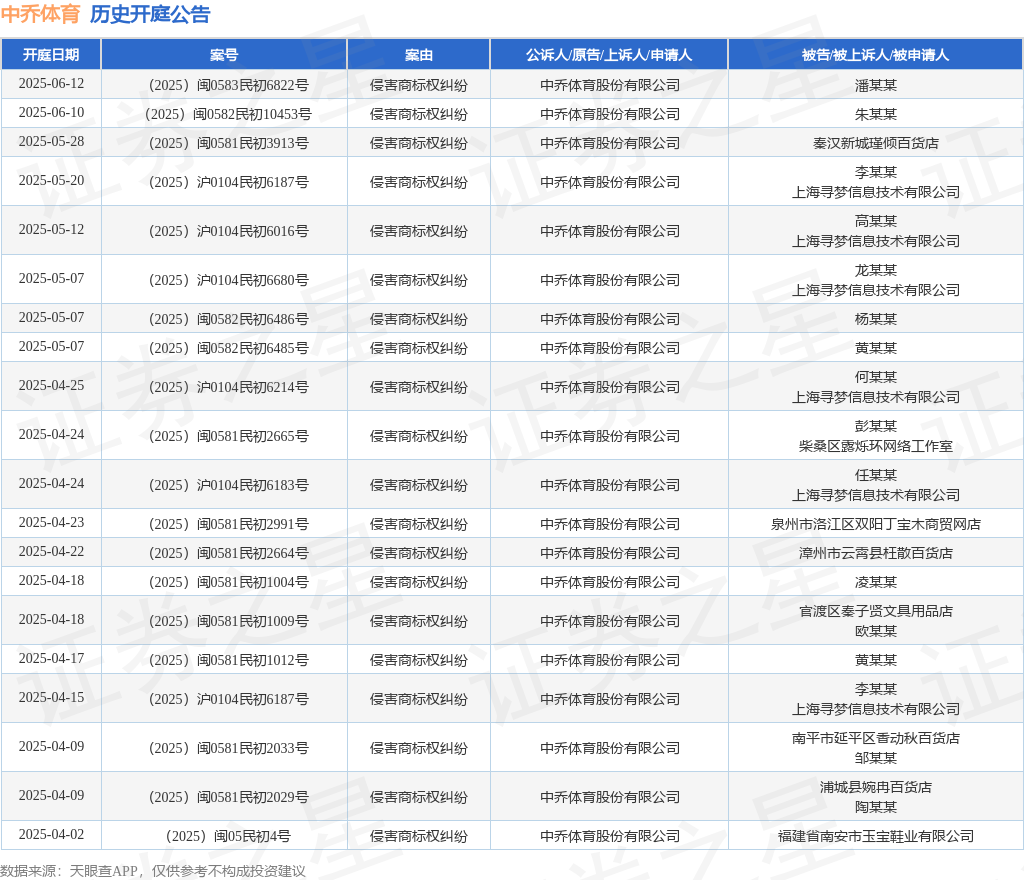Click defendant 浦城县婉冉百货店

[x=876, y=787]
